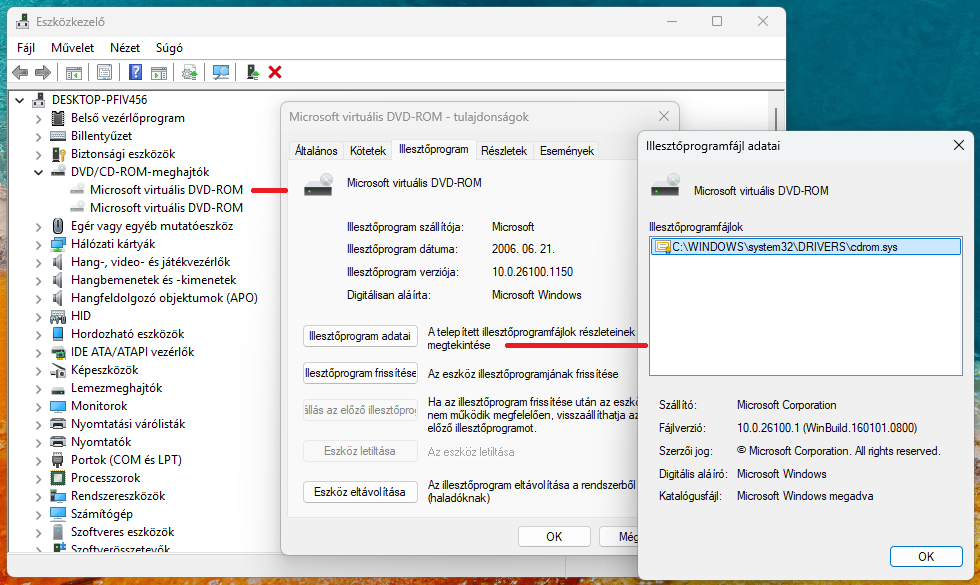This screenshot has height=585, width=980.
Task: Click the Eszközkezelő title bar app icon
Action: pyautogui.click(x=22, y=21)
